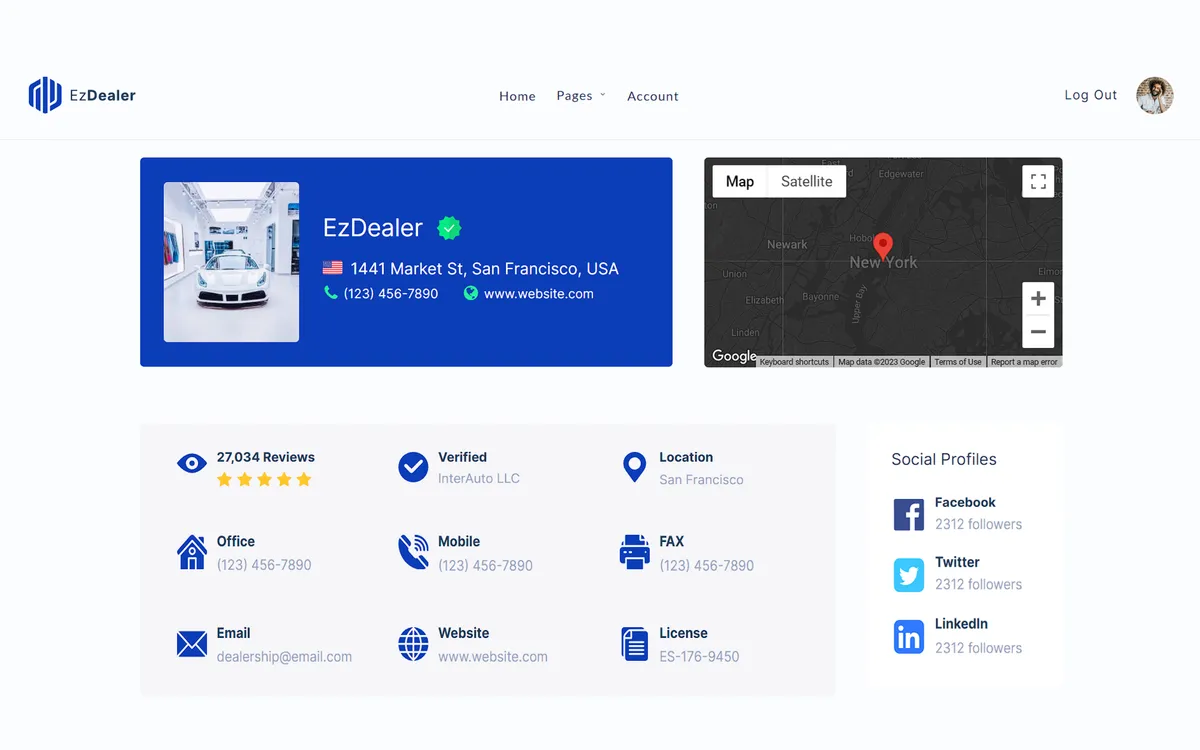Viewport: 1200px width, 750px height.
Task: Click the checkmark icon beside Verified
Action: [x=413, y=467]
